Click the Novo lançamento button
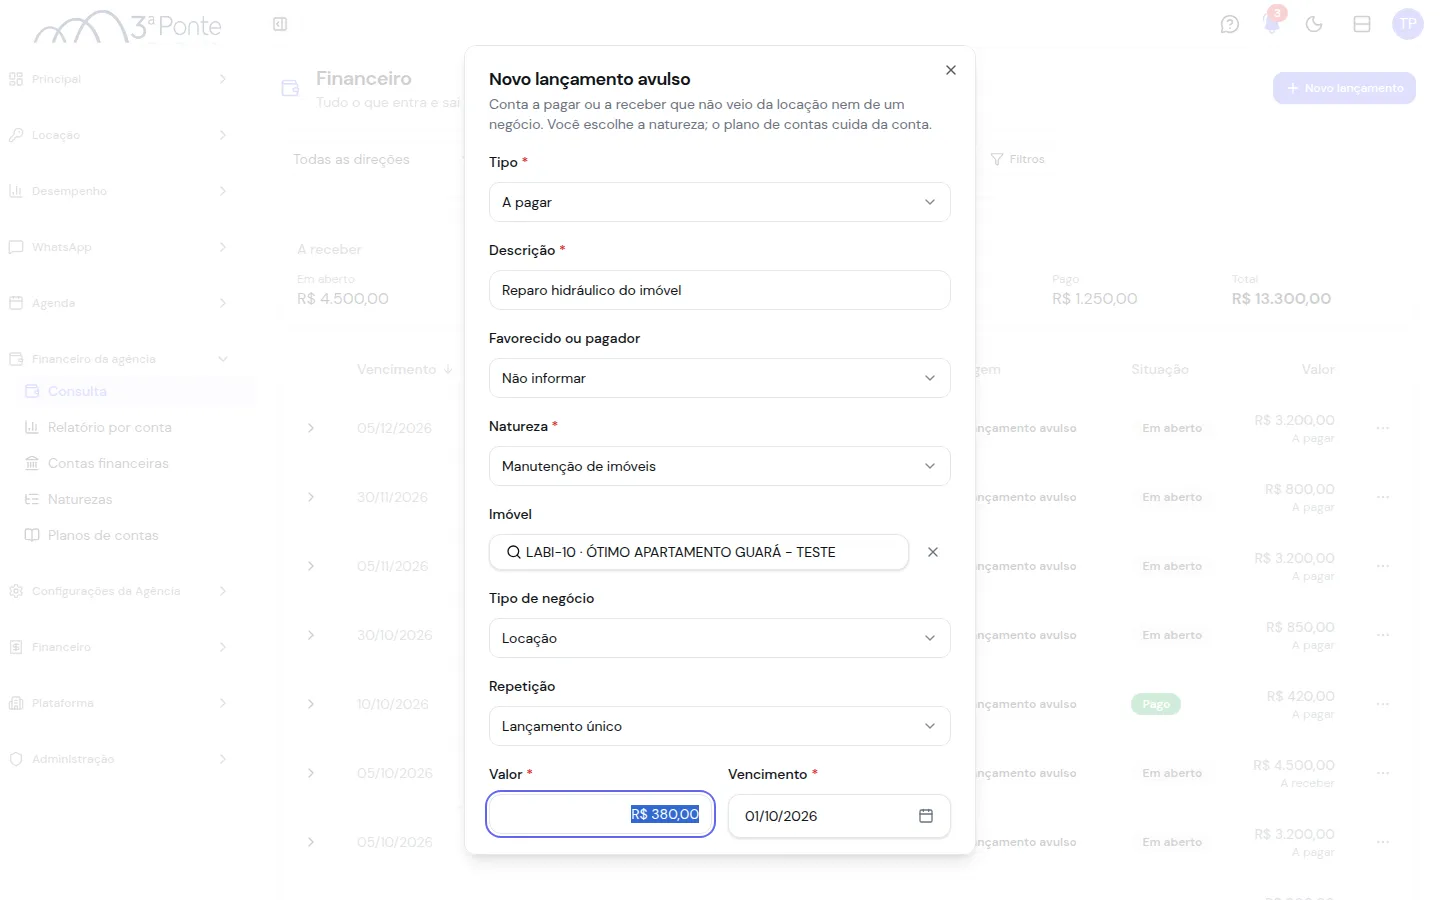 [1344, 88]
